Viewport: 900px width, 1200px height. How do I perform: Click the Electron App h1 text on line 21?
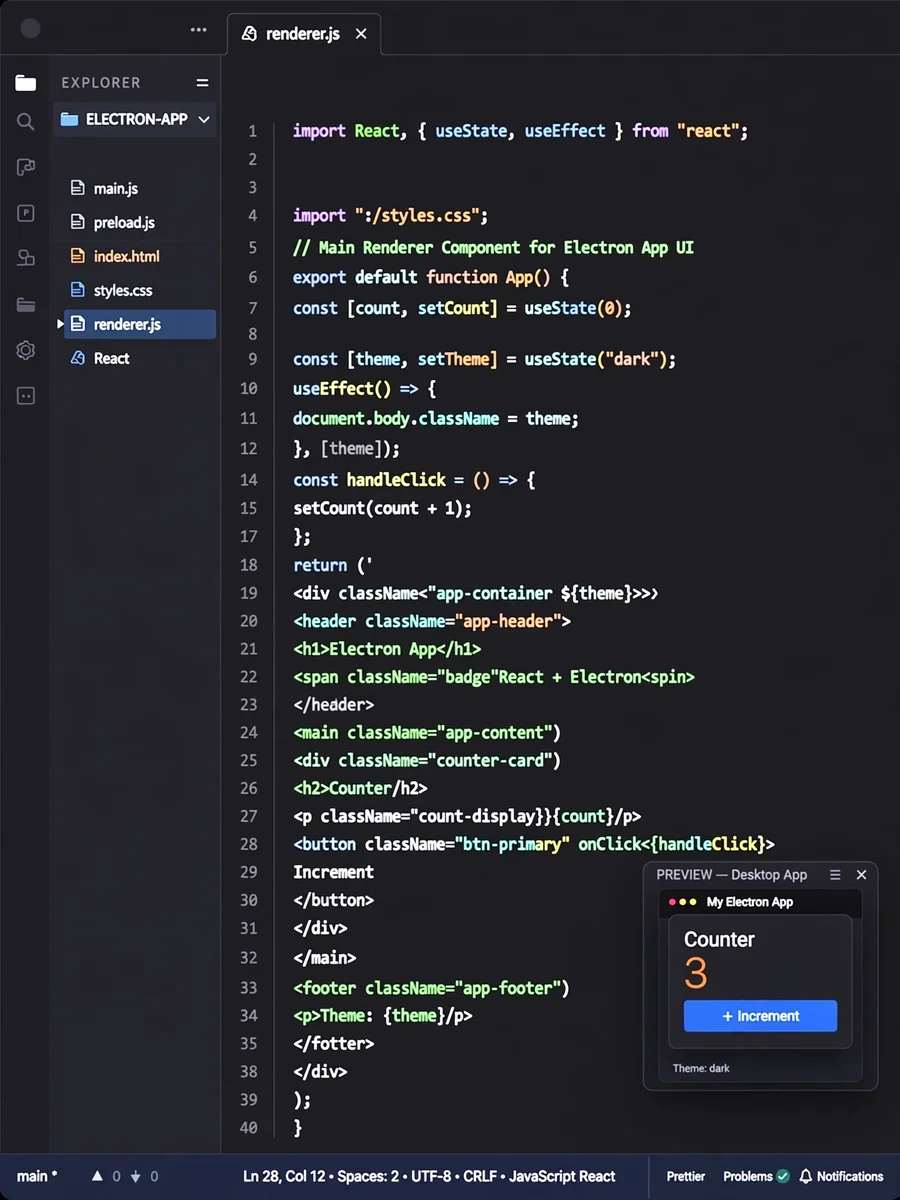point(383,649)
